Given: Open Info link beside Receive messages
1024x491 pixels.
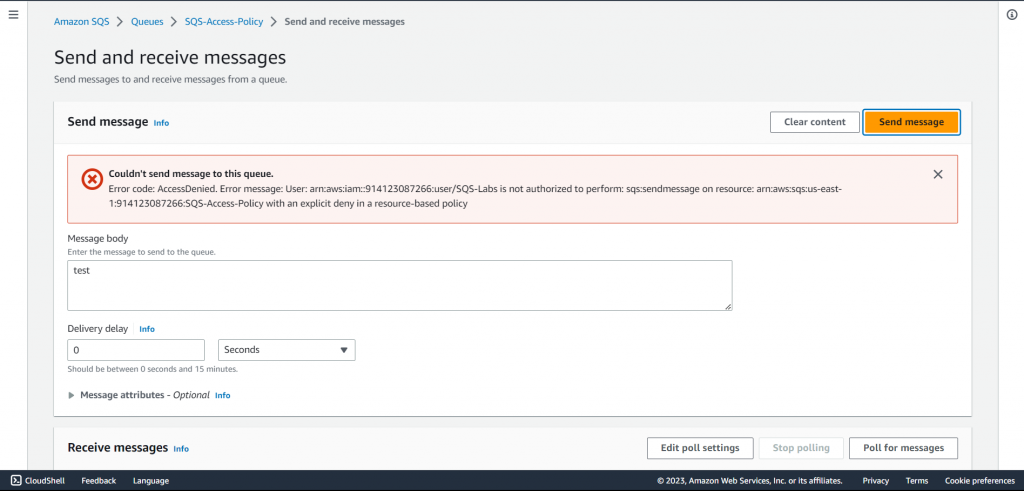Looking at the screenshot, I should click(x=181, y=449).
